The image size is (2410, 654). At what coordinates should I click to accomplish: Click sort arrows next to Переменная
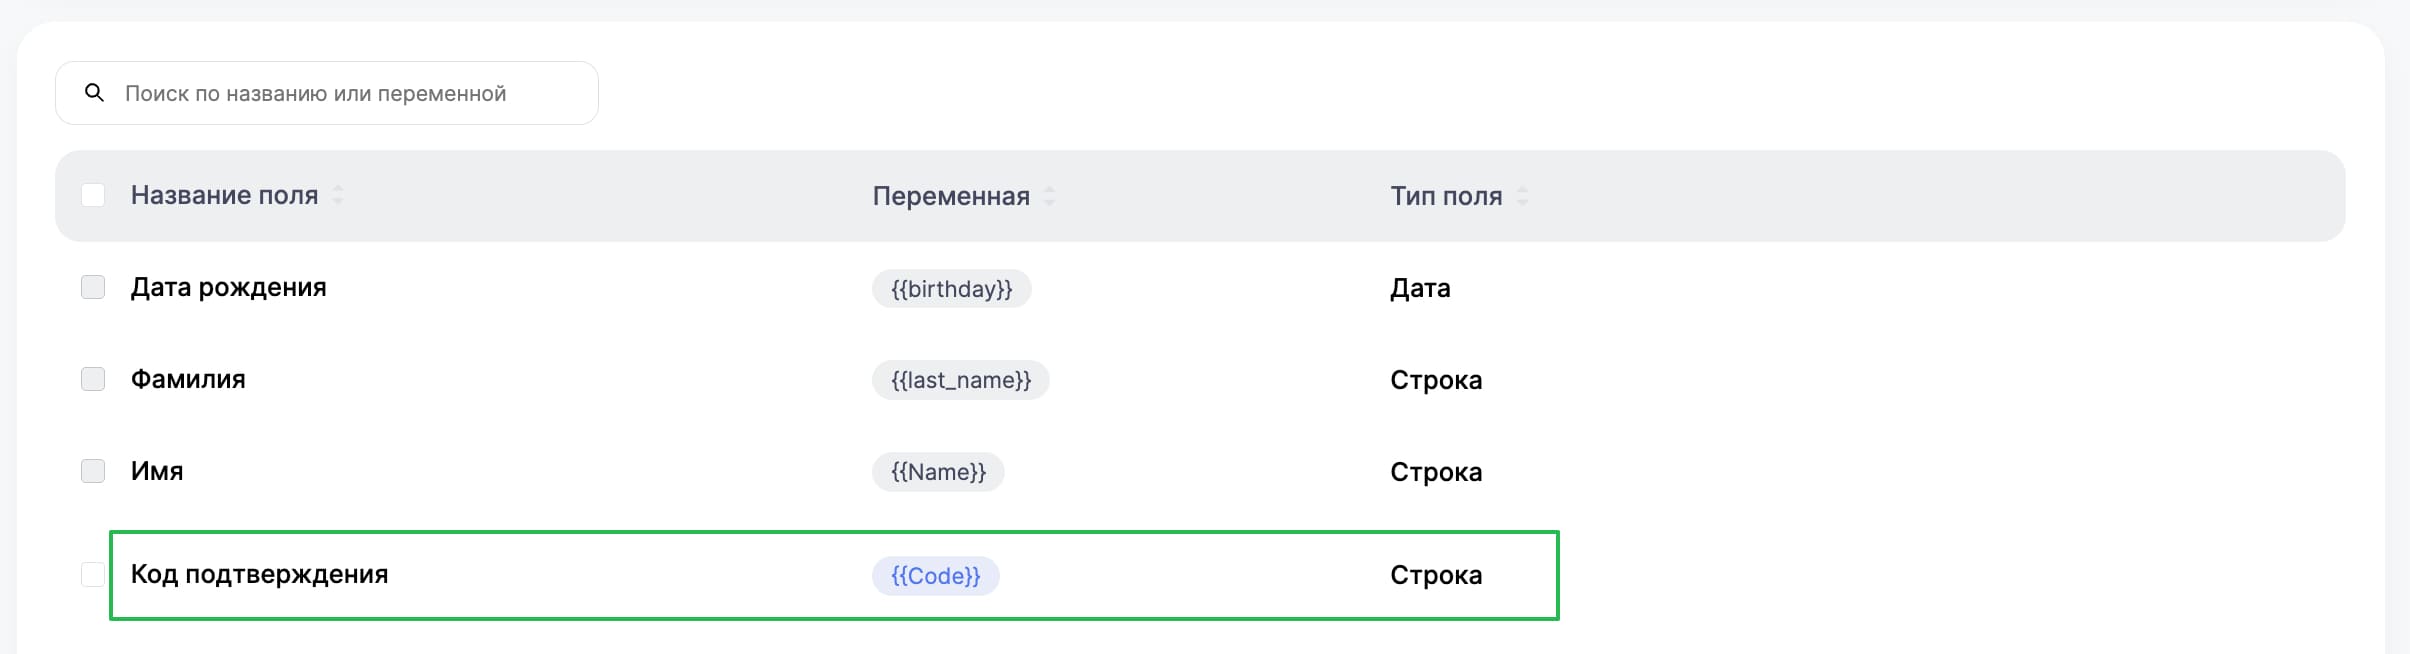(x=1049, y=196)
